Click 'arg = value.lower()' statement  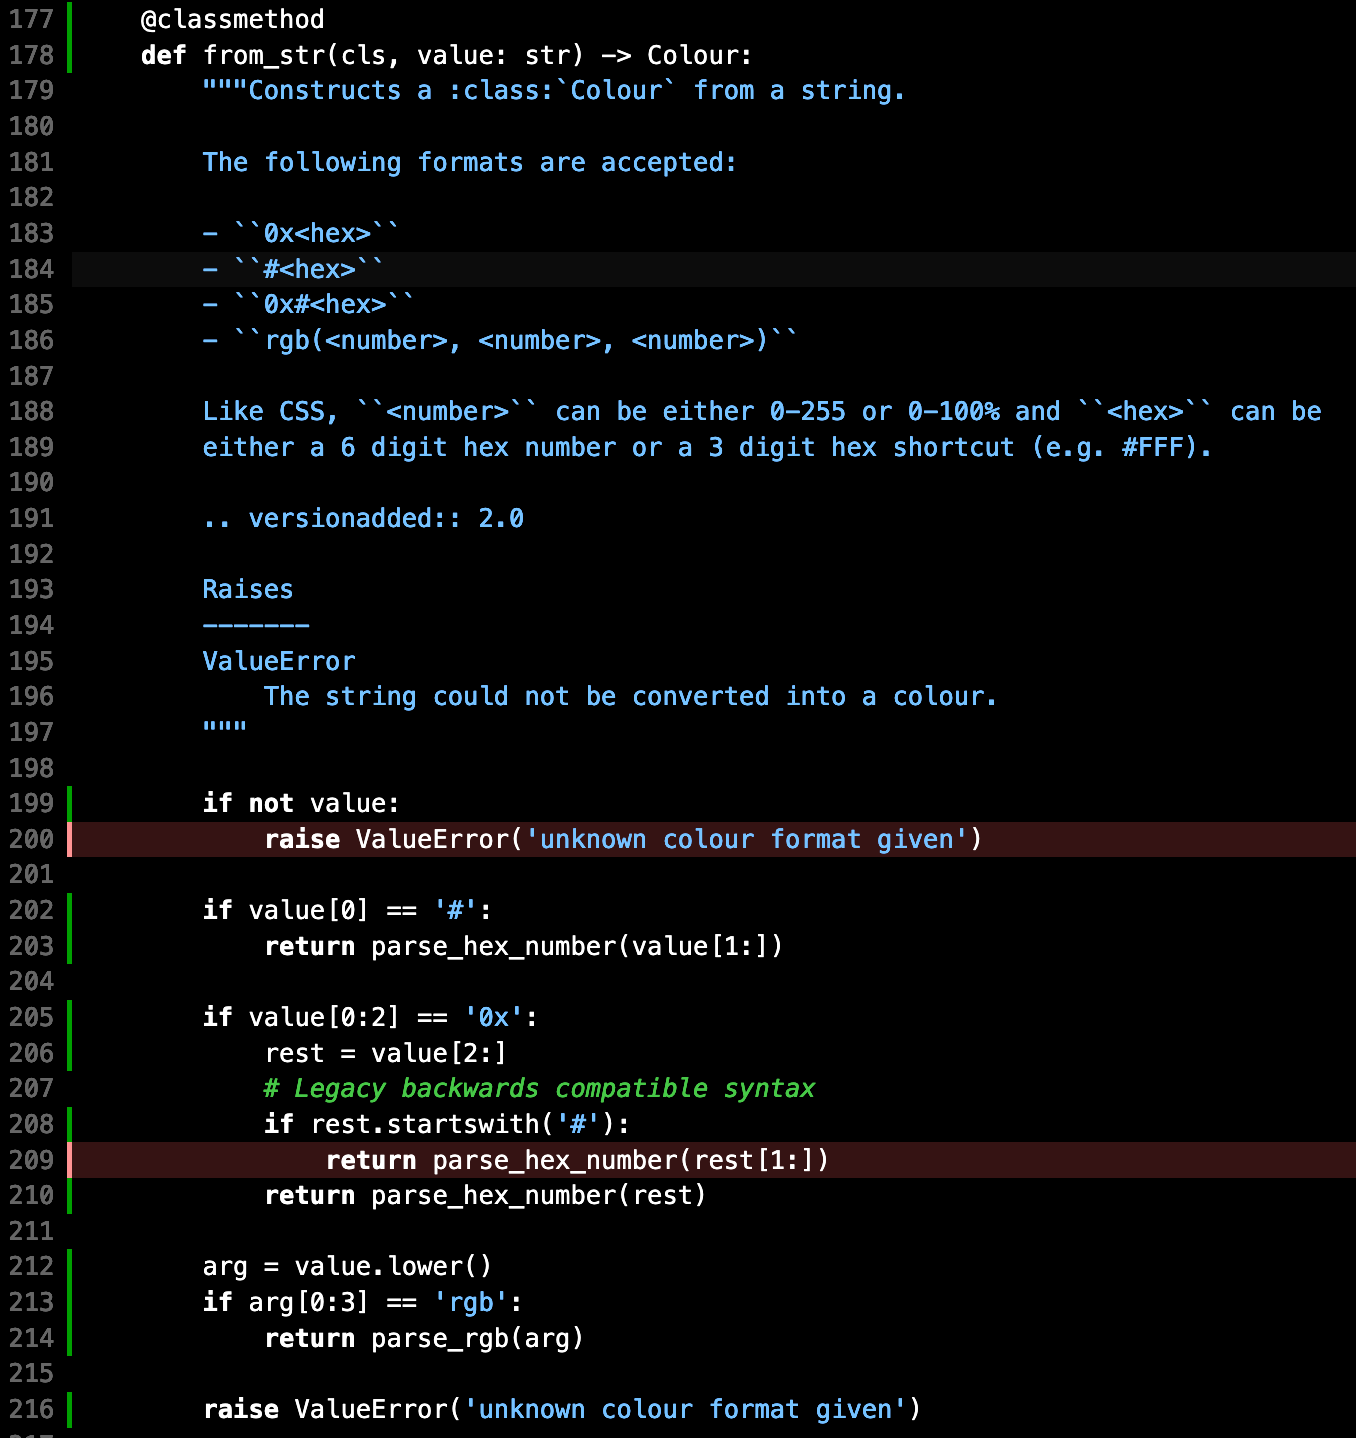(x=347, y=1266)
